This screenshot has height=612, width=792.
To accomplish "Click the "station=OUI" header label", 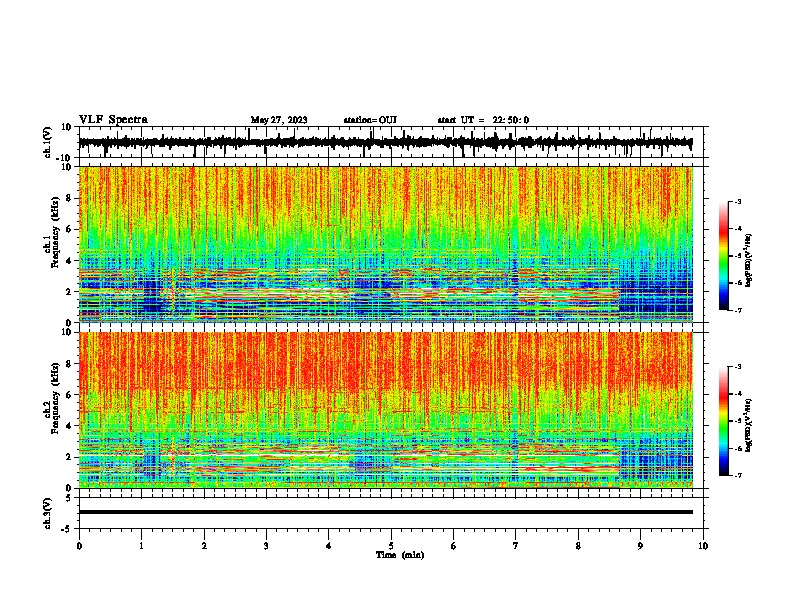I will click(x=370, y=120).
